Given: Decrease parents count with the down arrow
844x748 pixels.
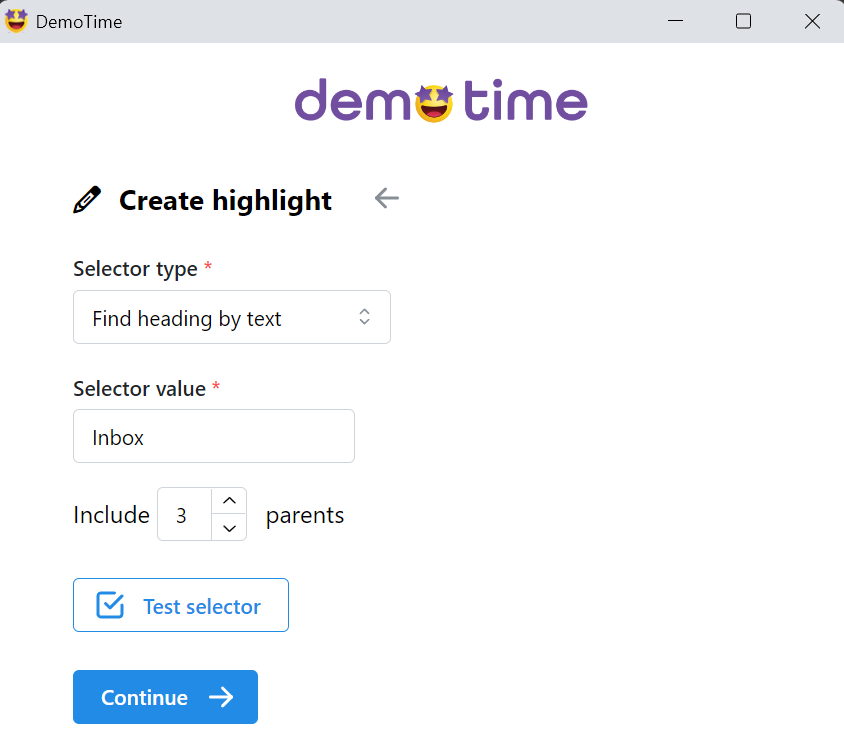Looking at the screenshot, I should [x=229, y=527].
